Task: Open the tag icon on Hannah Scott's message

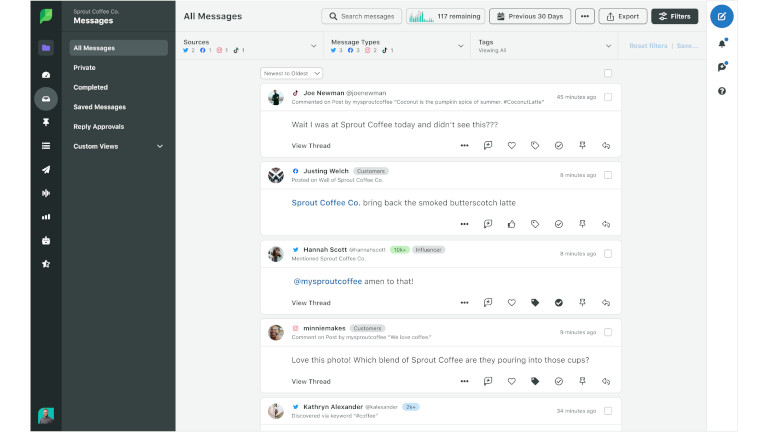Action: [535, 303]
